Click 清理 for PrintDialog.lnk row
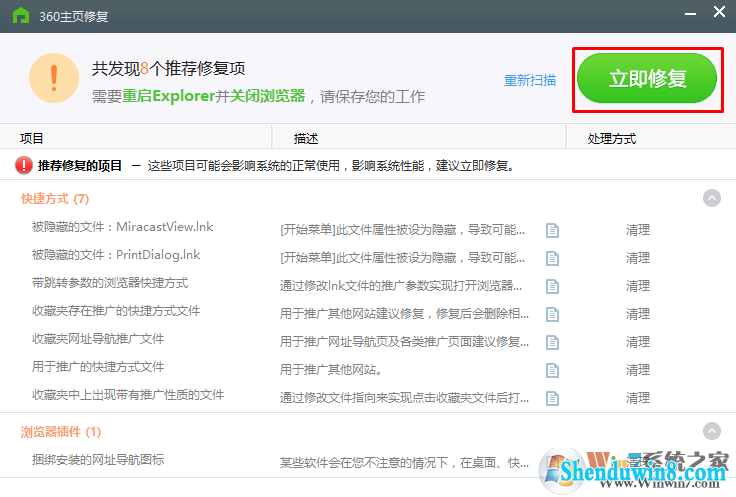This screenshot has height=497, width=736. click(638, 258)
